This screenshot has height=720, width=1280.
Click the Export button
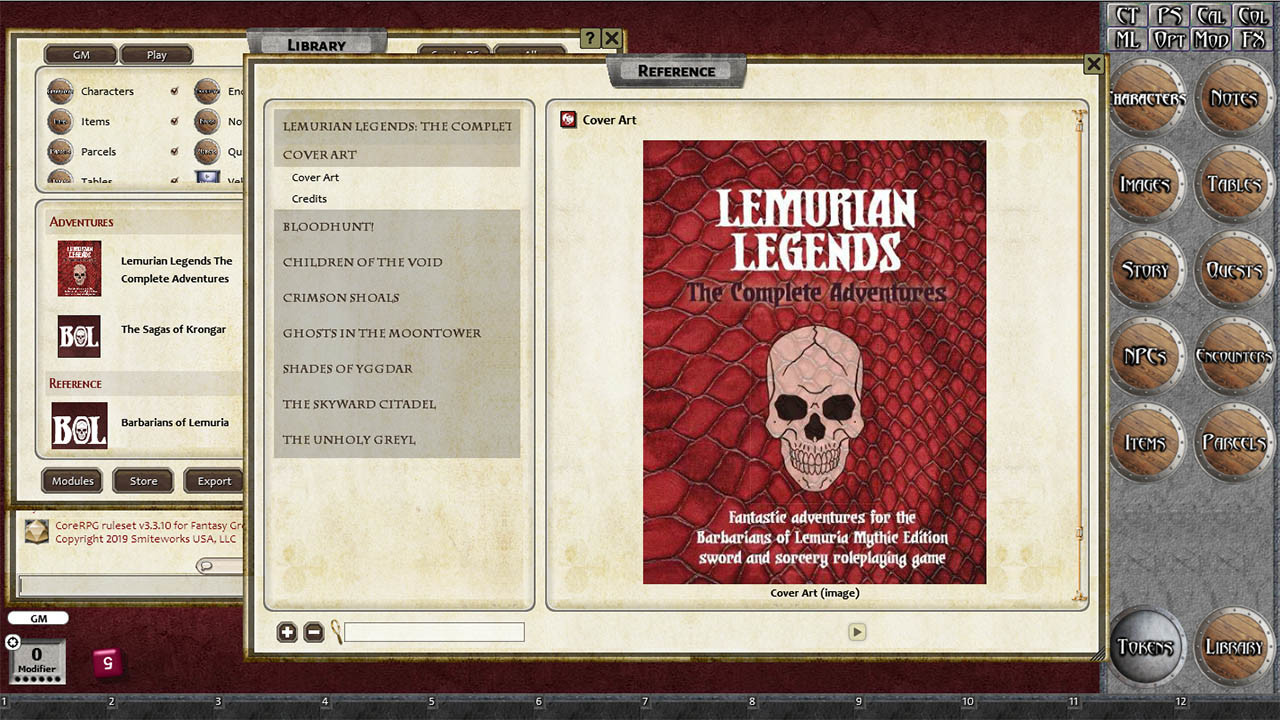coord(213,481)
